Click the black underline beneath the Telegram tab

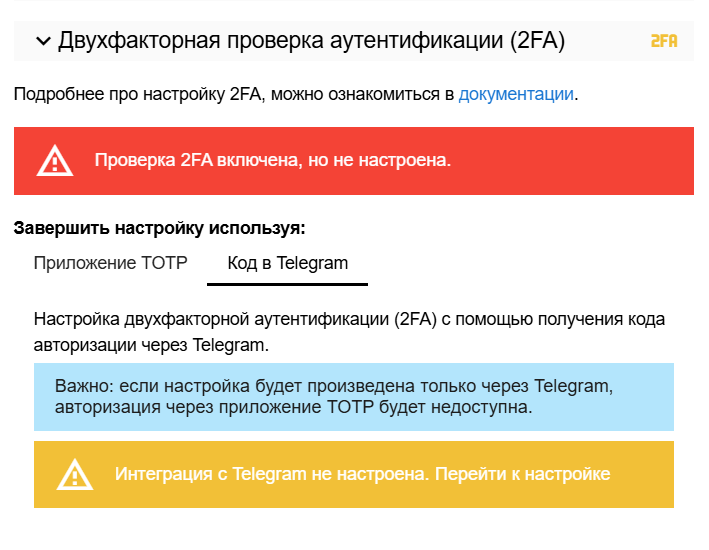(288, 284)
